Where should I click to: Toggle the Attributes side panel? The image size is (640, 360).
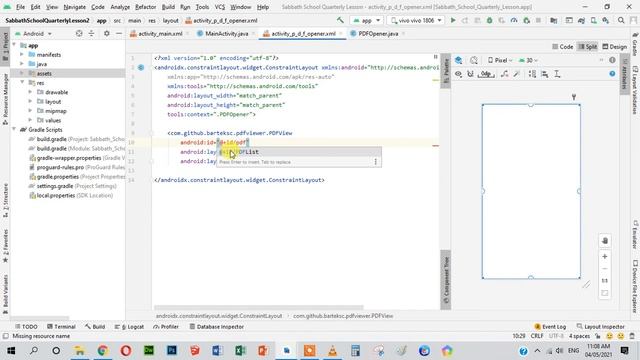(x=624, y=74)
